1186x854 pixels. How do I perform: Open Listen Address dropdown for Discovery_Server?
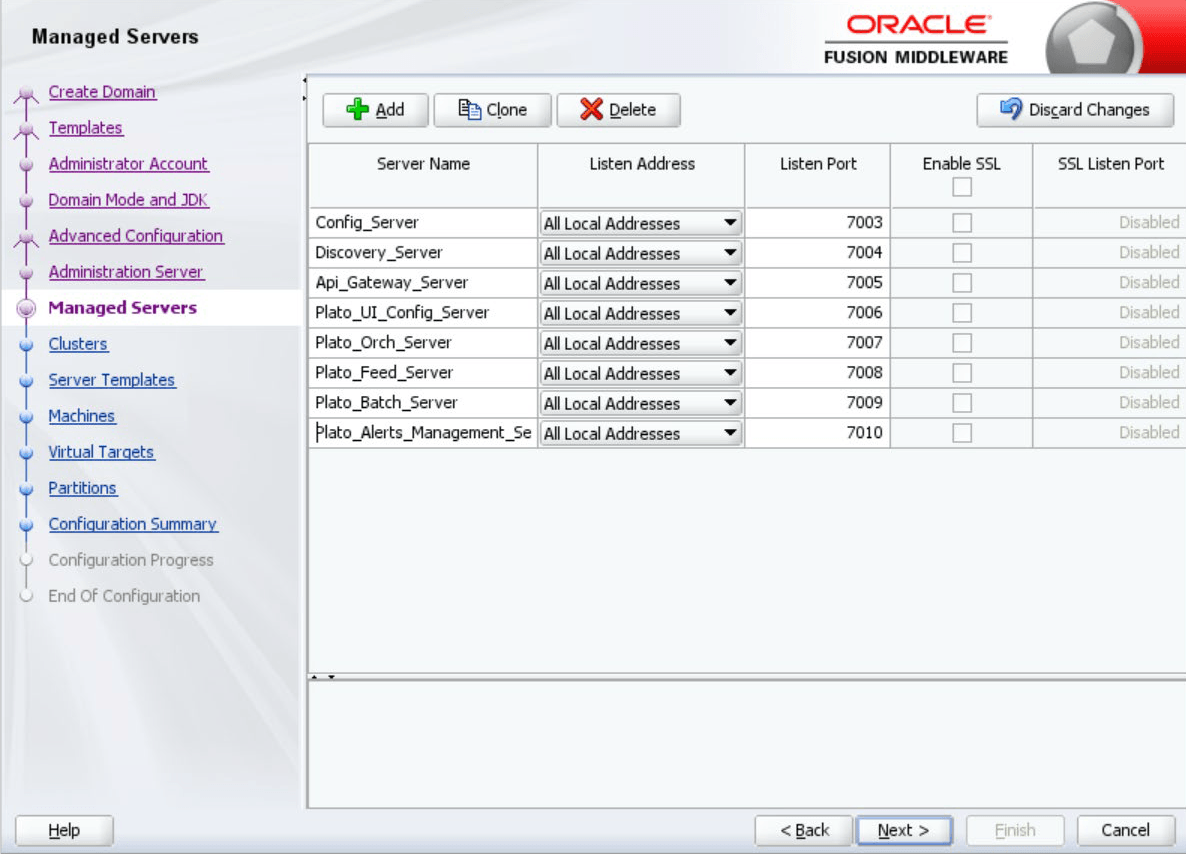[x=730, y=253]
